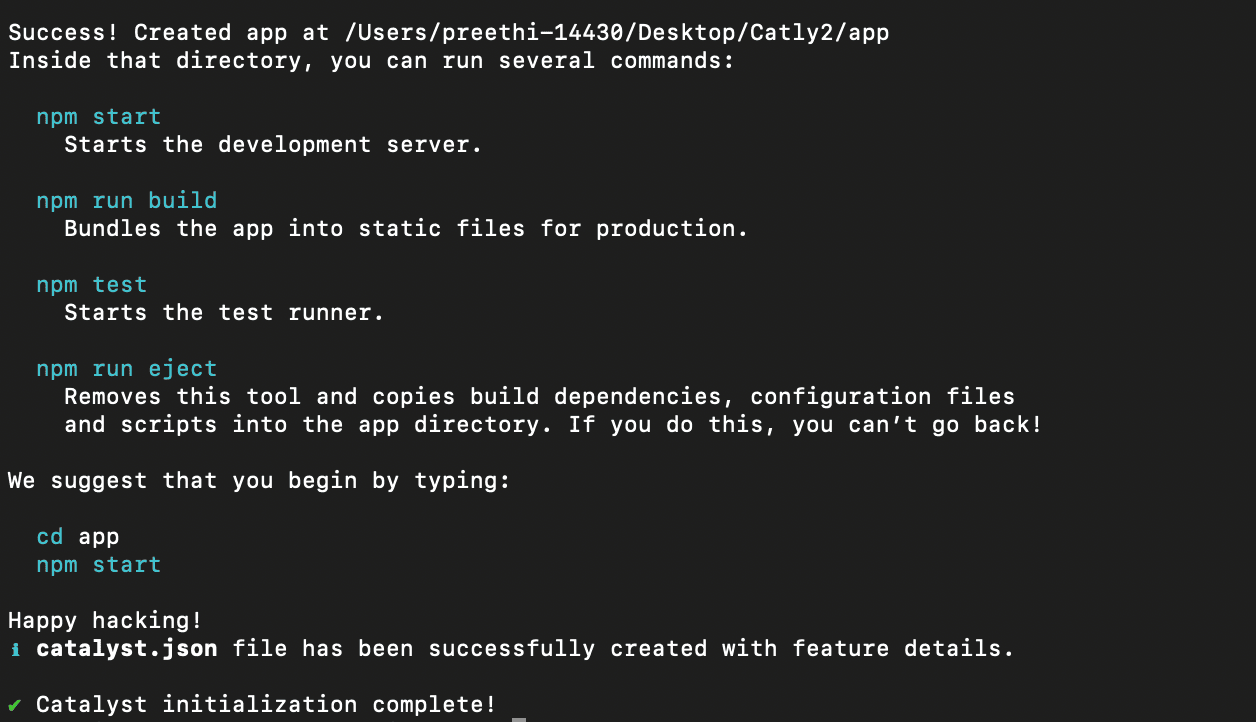Click the terminal cursor block at line end
This screenshot has width=1256, height=722.
(x=518, y=716)
